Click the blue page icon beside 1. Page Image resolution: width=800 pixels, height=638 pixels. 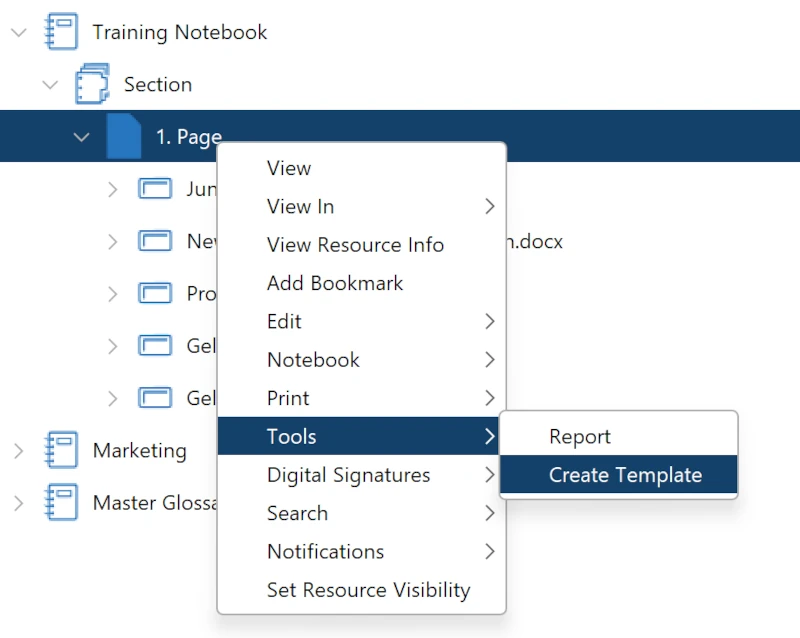[x=124, y=136]
